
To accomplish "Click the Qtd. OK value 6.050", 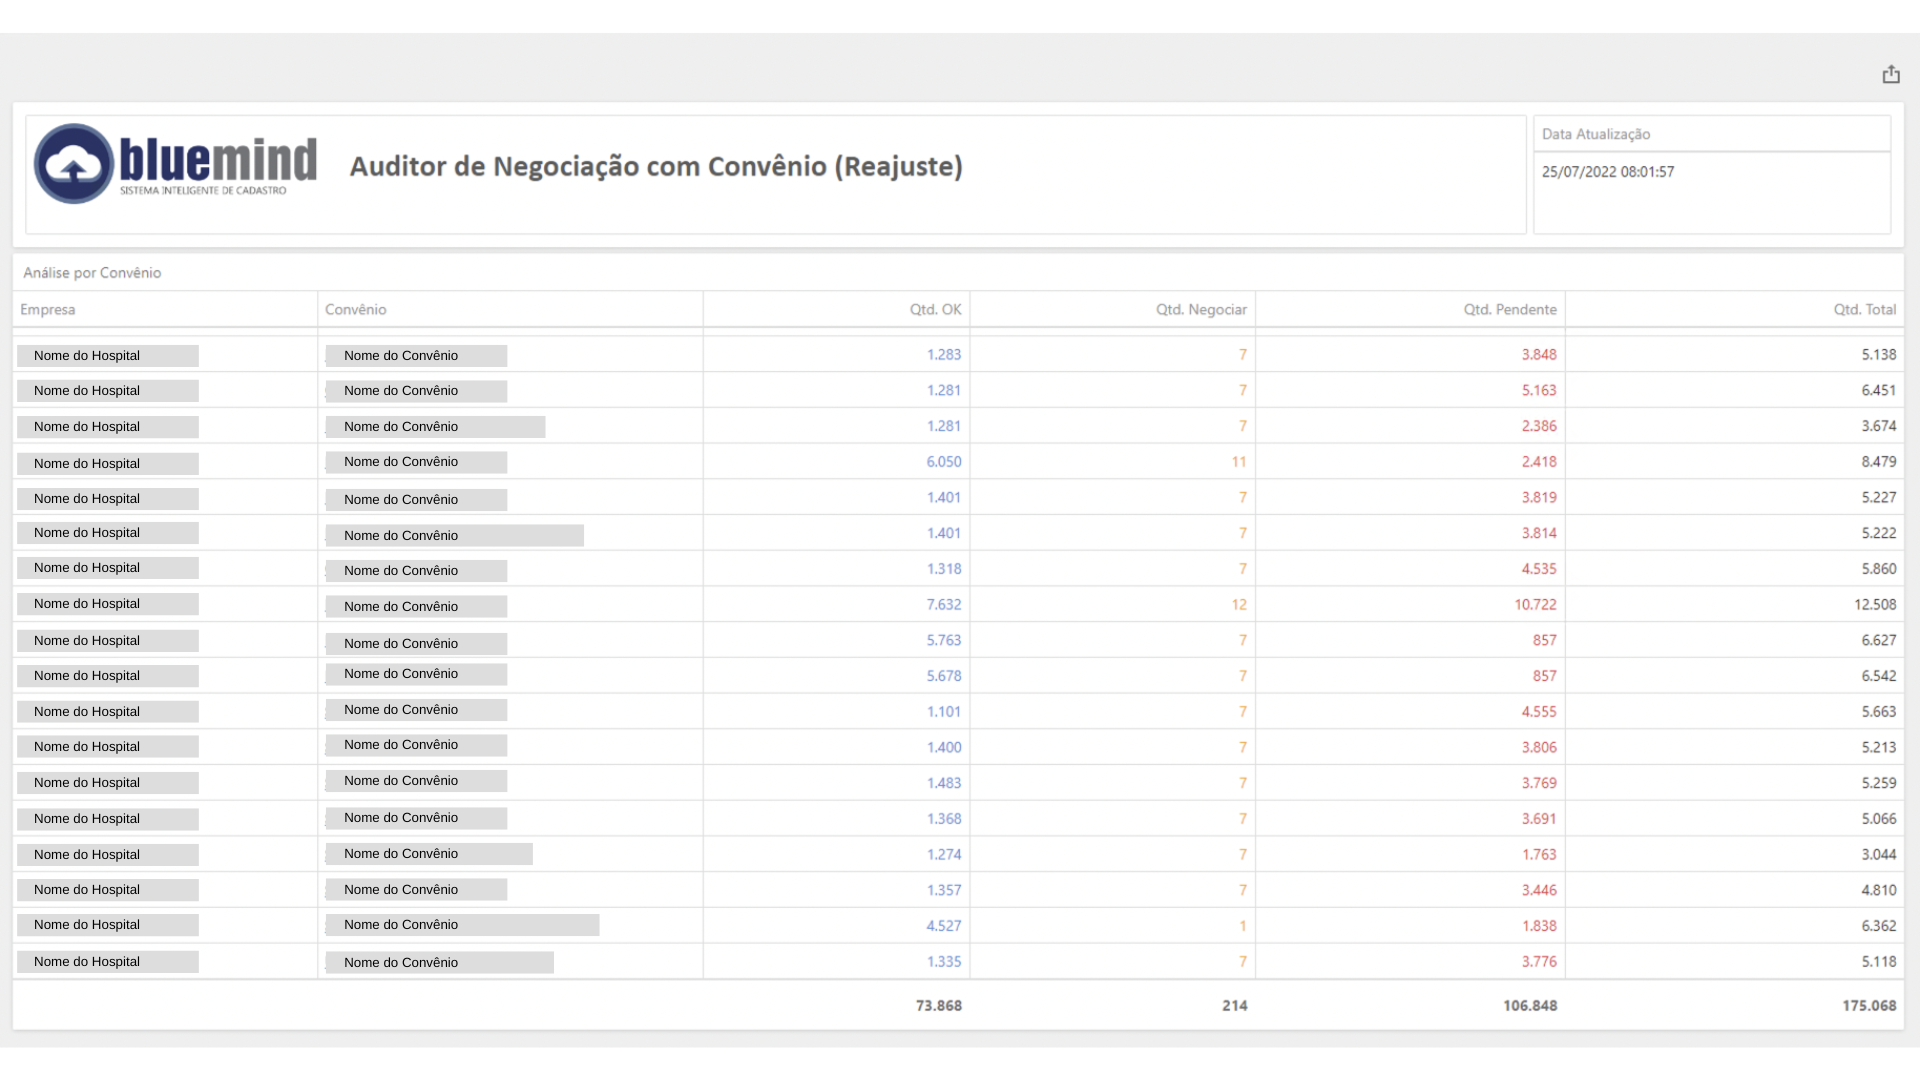I will [x=943, y=462].
